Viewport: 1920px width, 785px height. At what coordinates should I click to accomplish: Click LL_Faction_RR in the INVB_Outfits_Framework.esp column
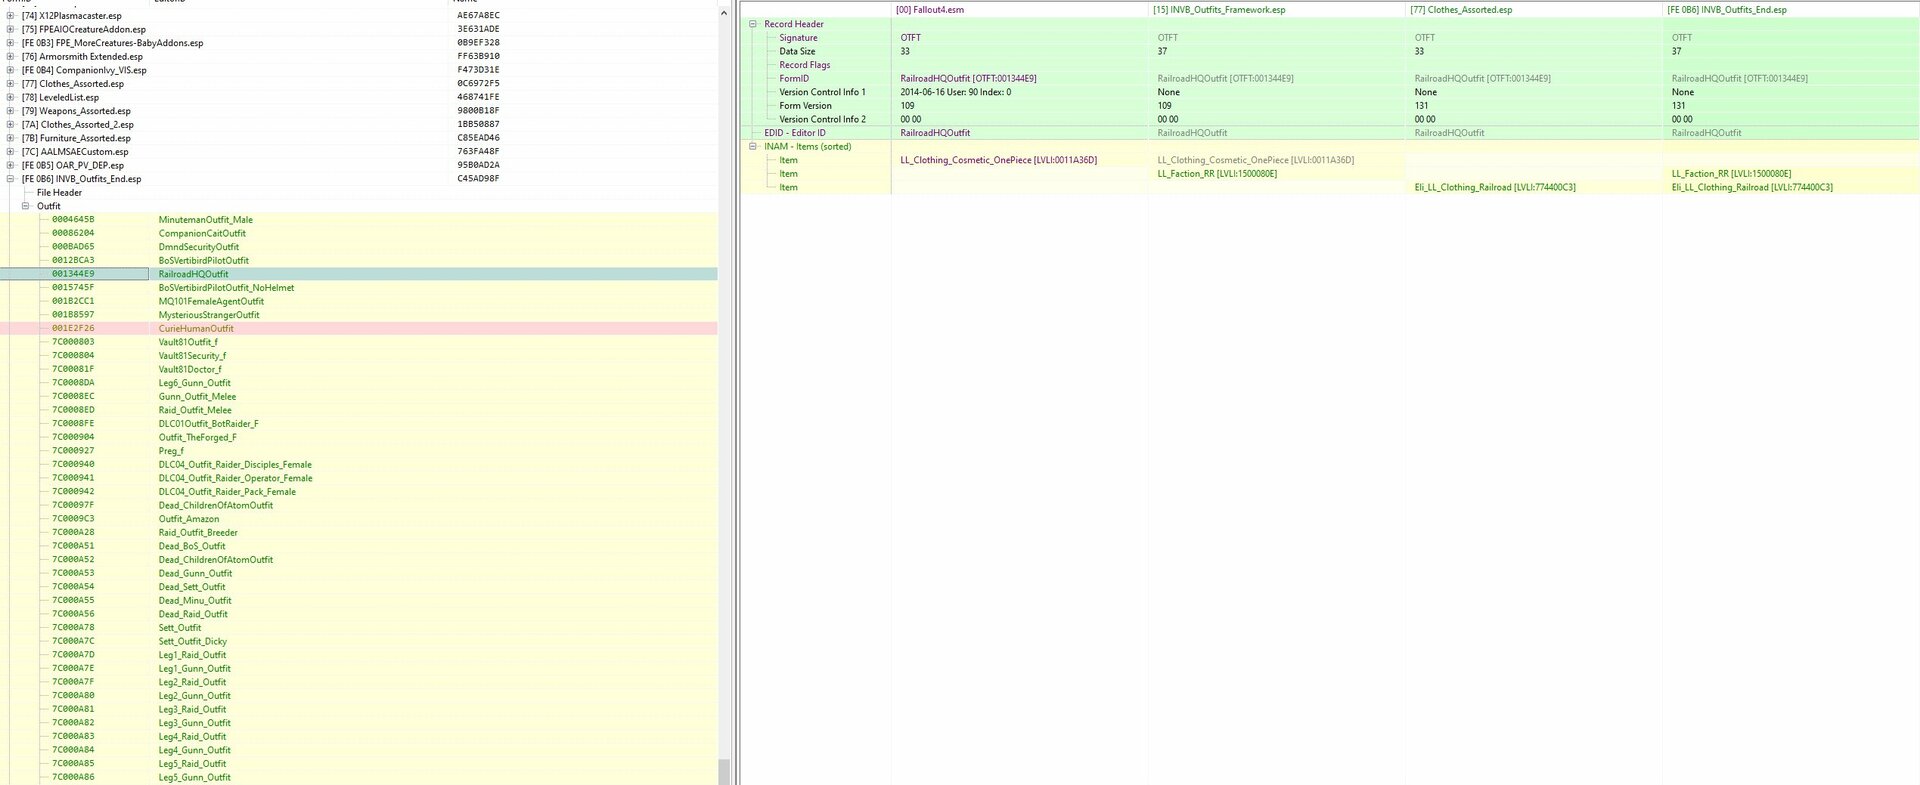tap(1217, 174)
